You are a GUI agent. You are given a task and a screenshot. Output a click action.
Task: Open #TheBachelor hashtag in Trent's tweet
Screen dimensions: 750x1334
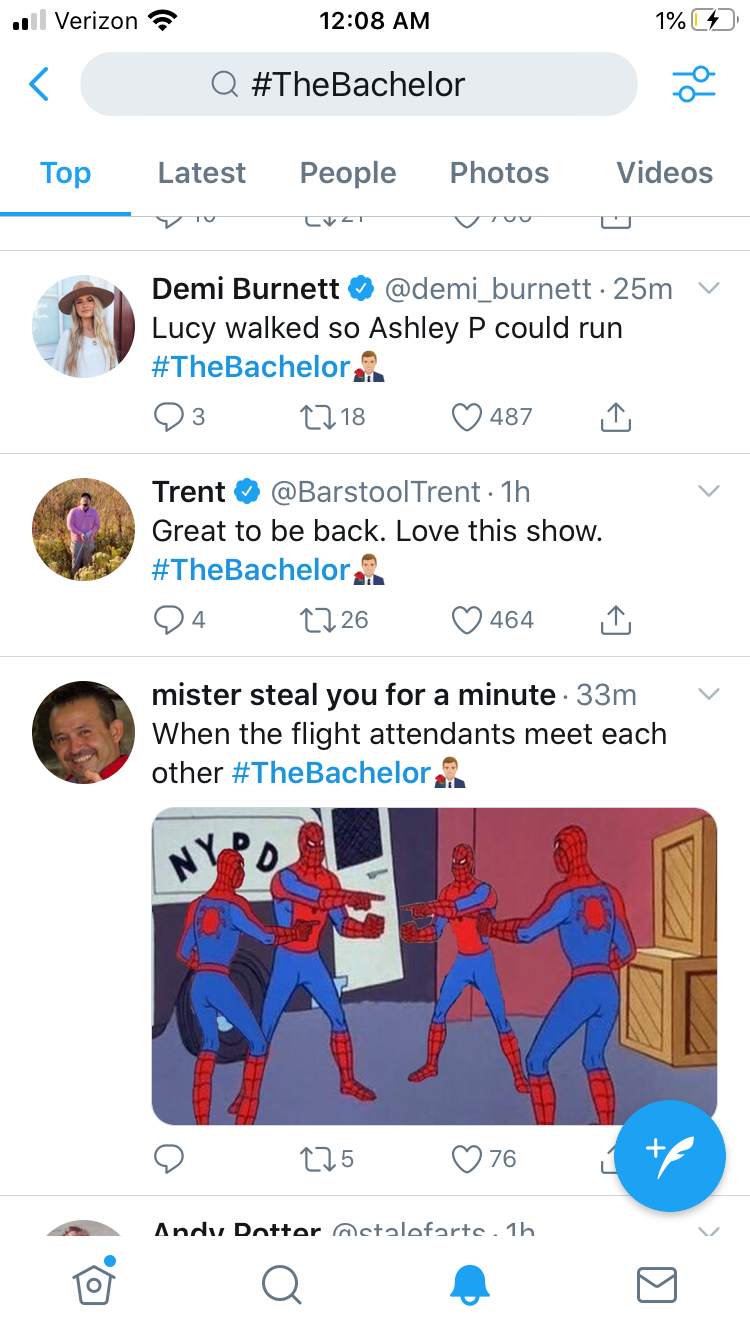(x=251, y=570)
